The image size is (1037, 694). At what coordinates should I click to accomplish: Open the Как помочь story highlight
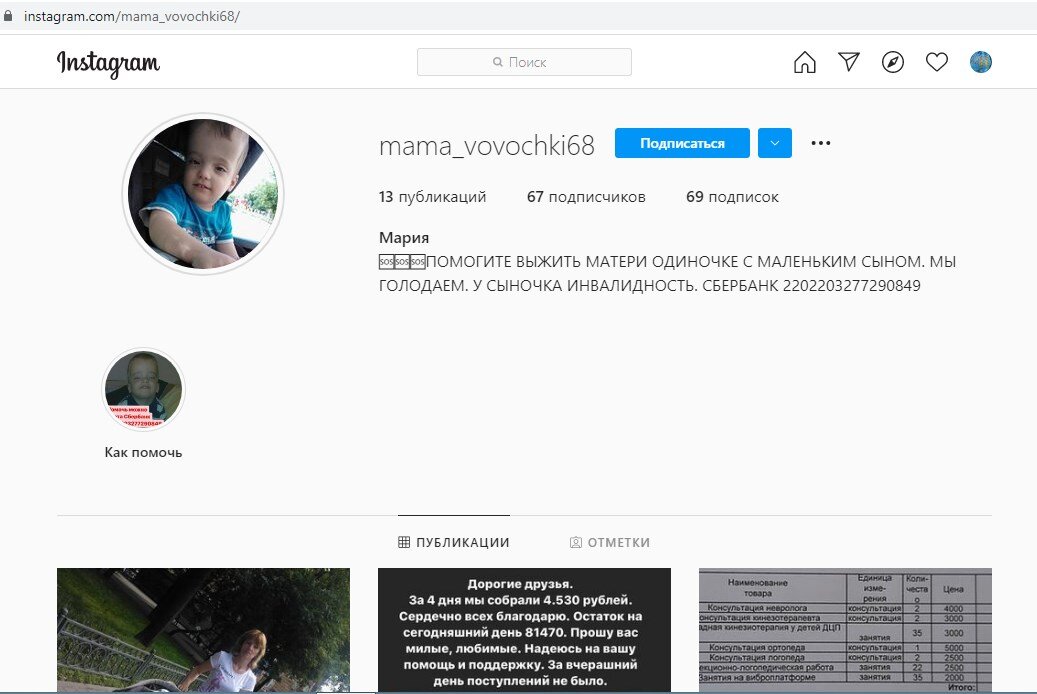(x=144, y=390)
